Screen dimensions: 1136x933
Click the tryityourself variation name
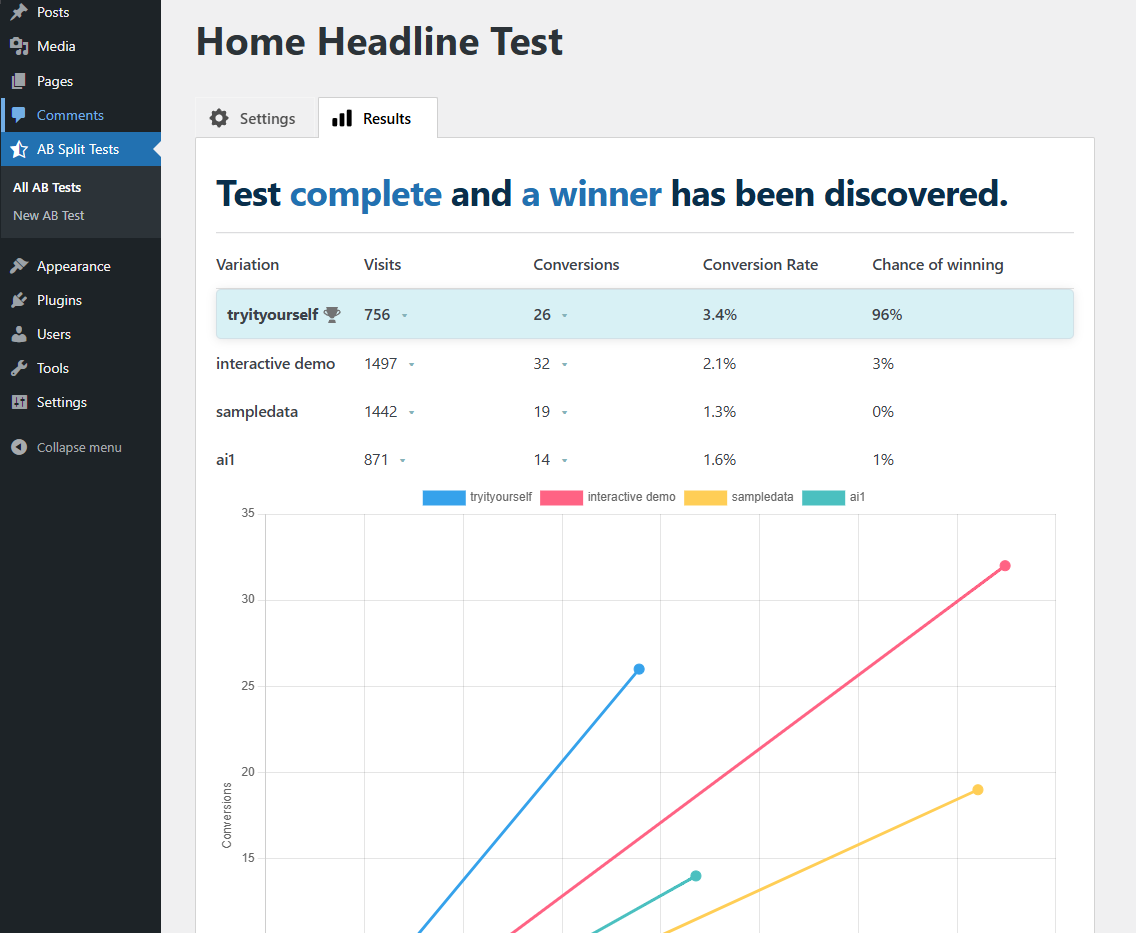point(272,314)
